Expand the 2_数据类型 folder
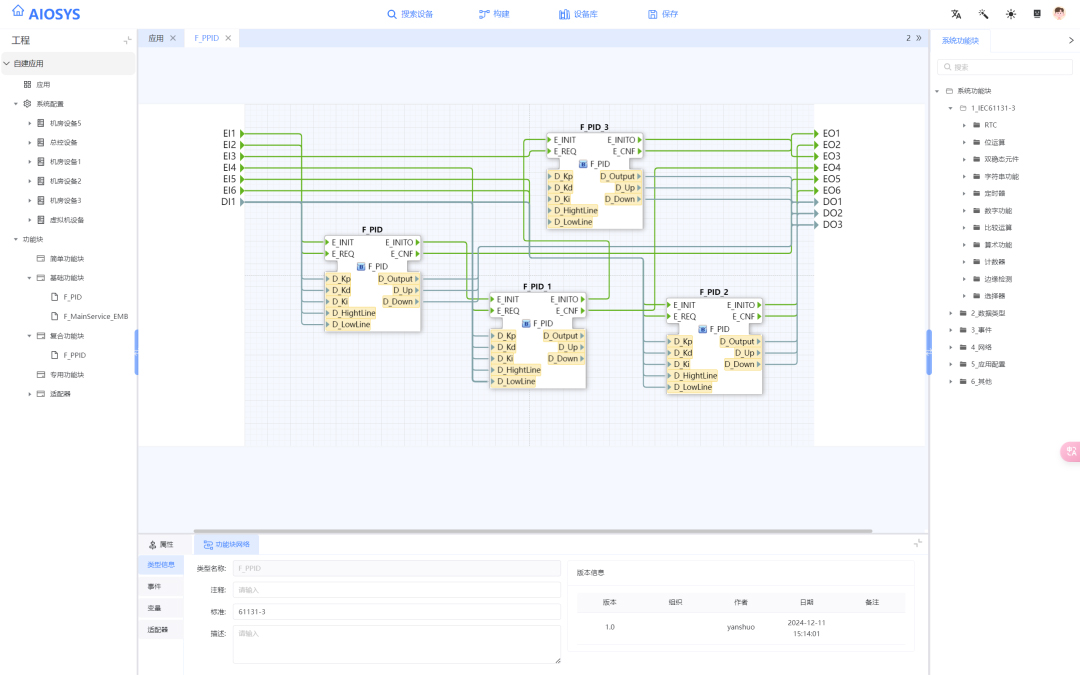Viewport: 1080px width, 675px height. pyautogui.click(x=951, y=313)
